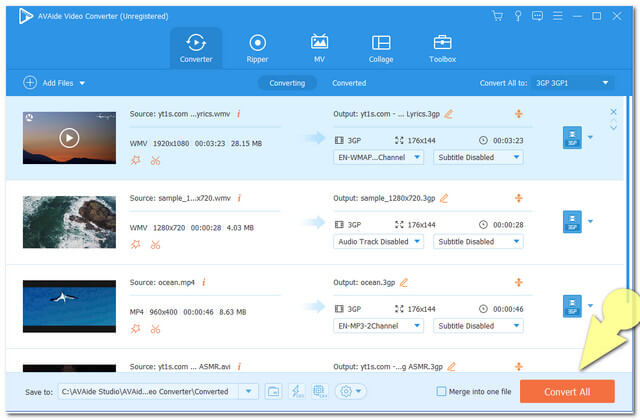Click the file list vertical scrollbar
640x420 pixels.
coord(629,198)
